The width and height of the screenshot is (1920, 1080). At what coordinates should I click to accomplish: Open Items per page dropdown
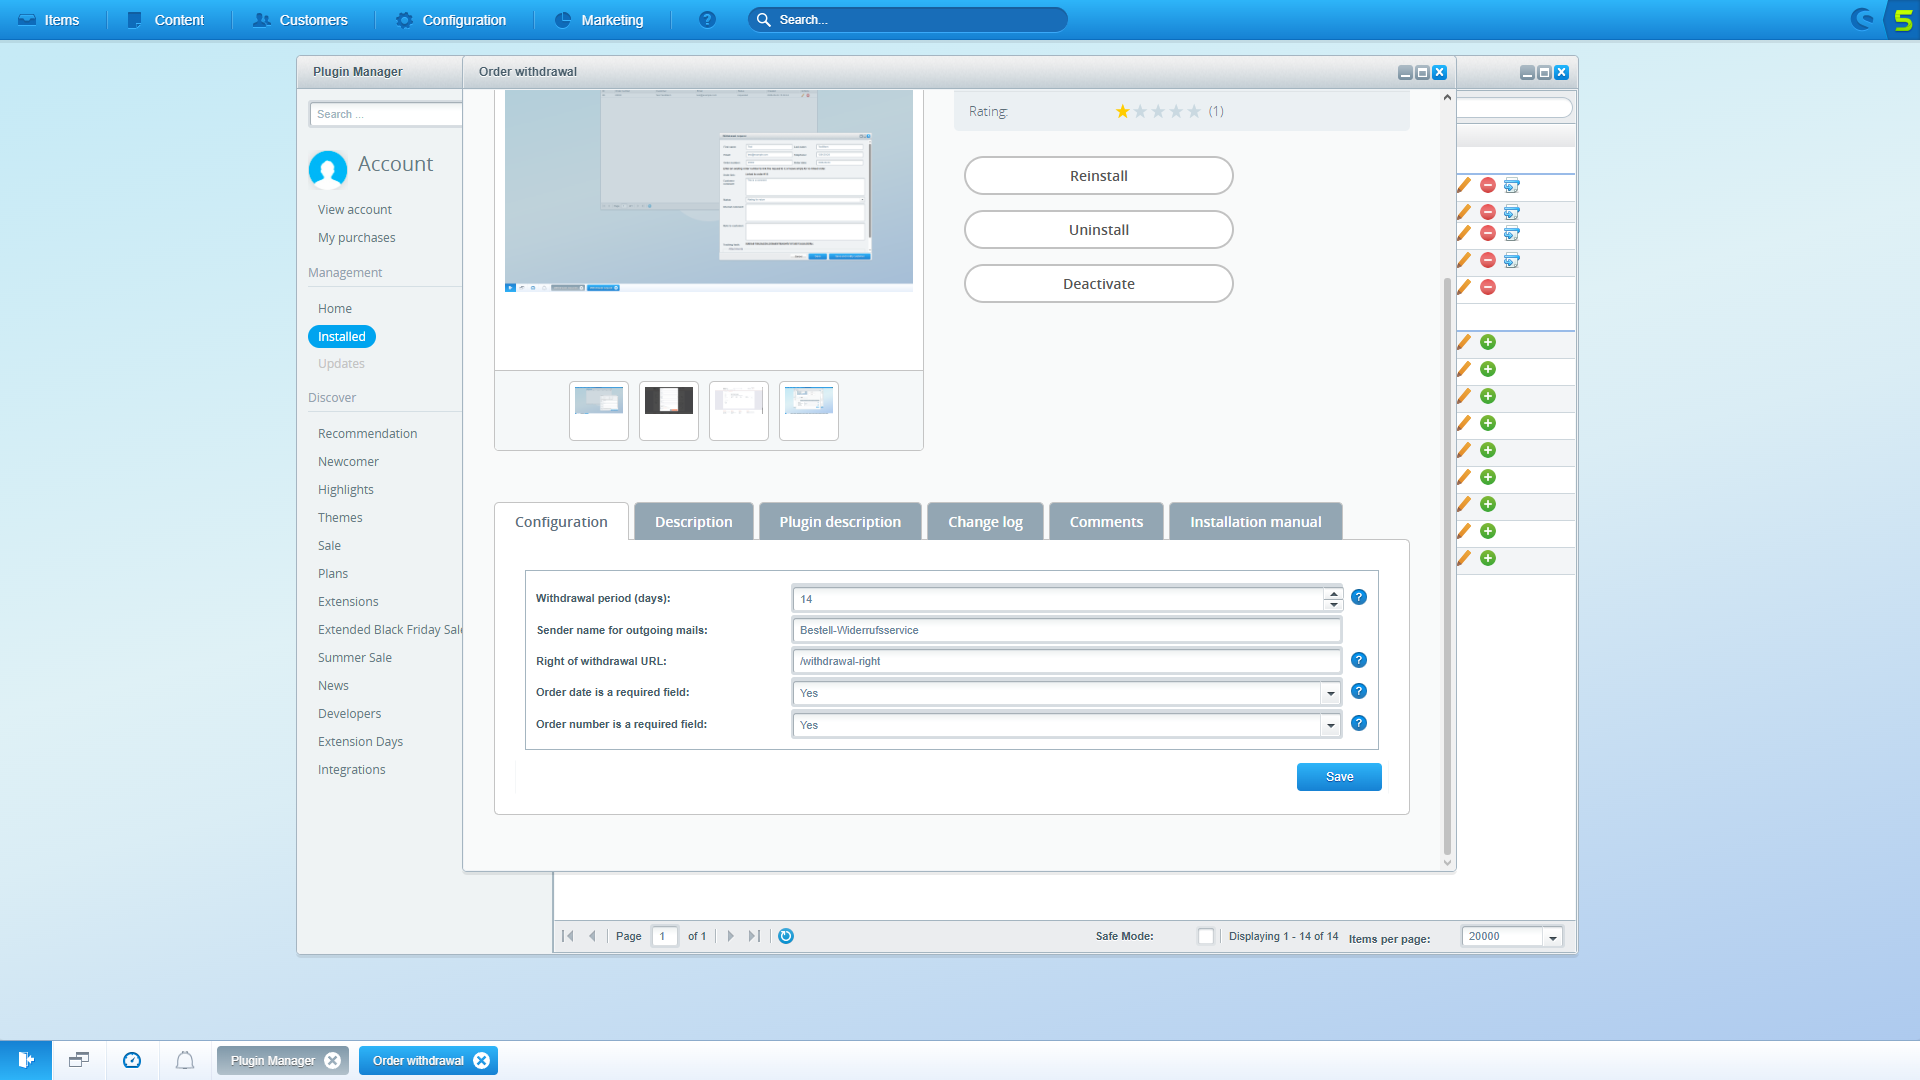pyautogui.click(x=1553, y=937)
